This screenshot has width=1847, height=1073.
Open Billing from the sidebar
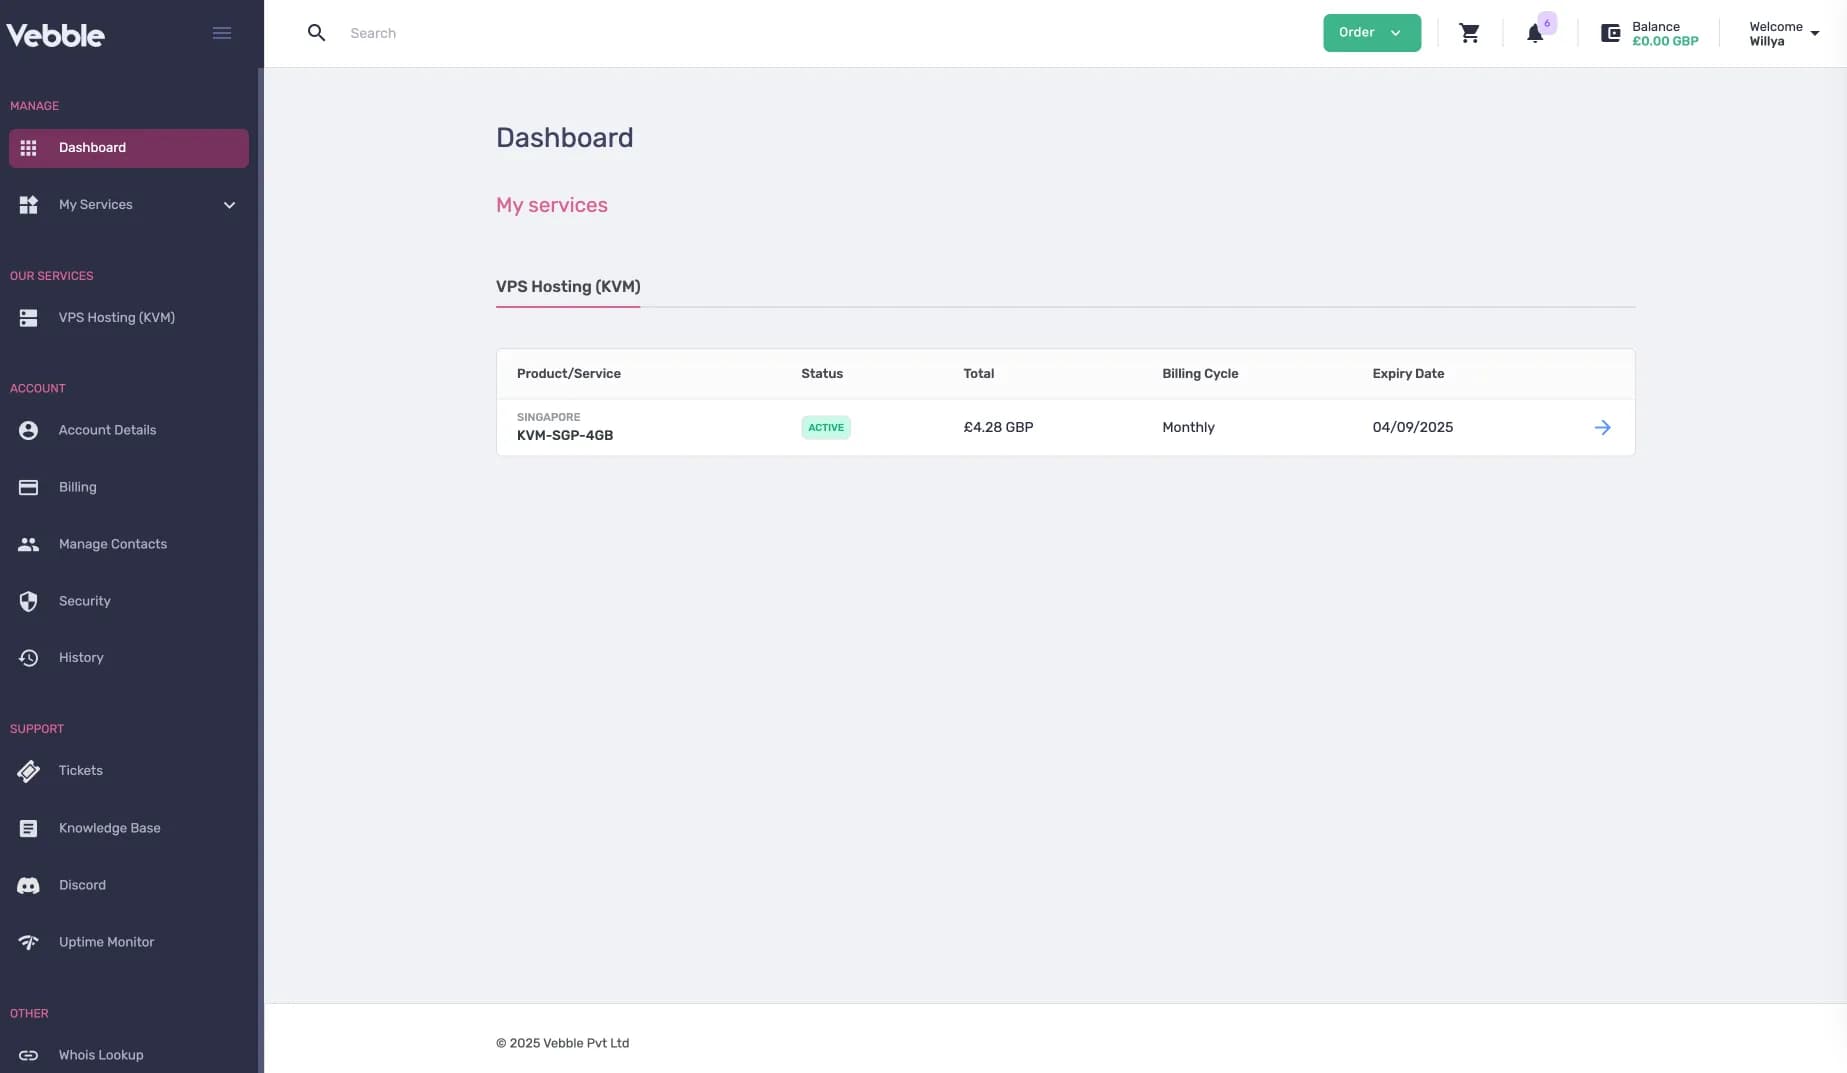pos(77,487)
